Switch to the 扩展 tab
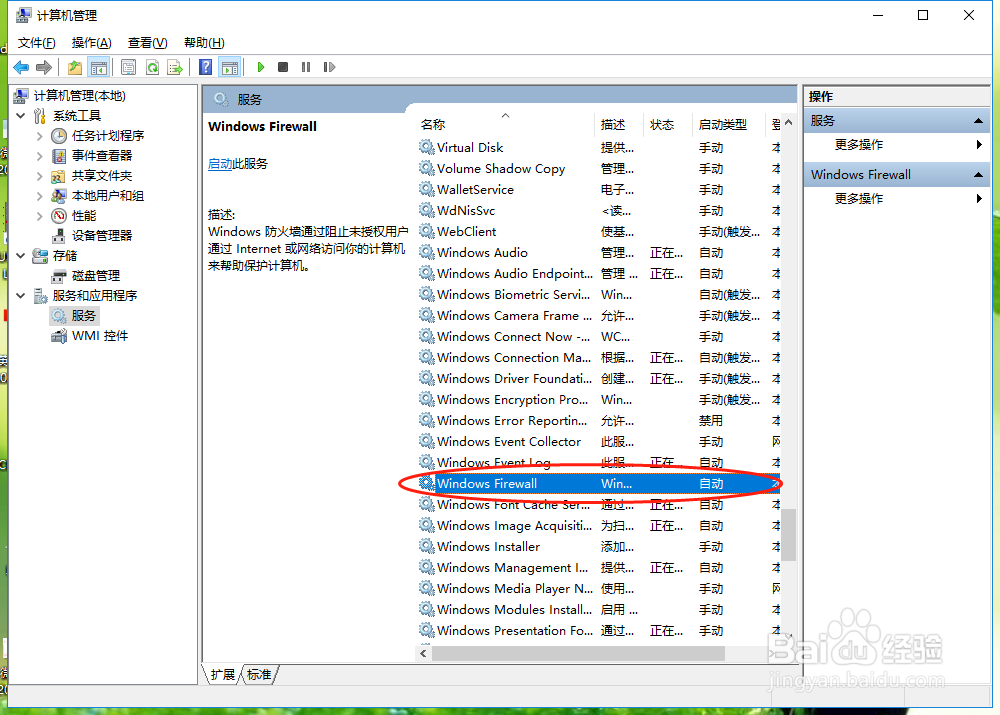Image resolution: width=1000 pixels, height=715 pixels. (223, 675)
